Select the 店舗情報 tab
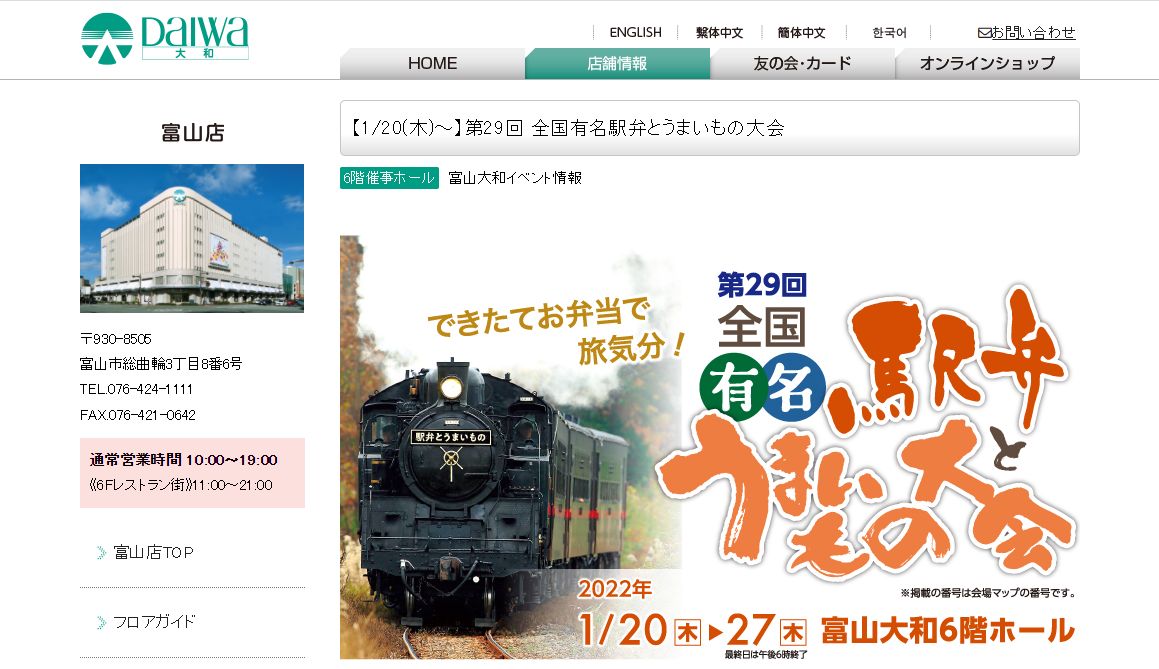The width and height of the screenshot is (1159, 669). coord(617,64)
